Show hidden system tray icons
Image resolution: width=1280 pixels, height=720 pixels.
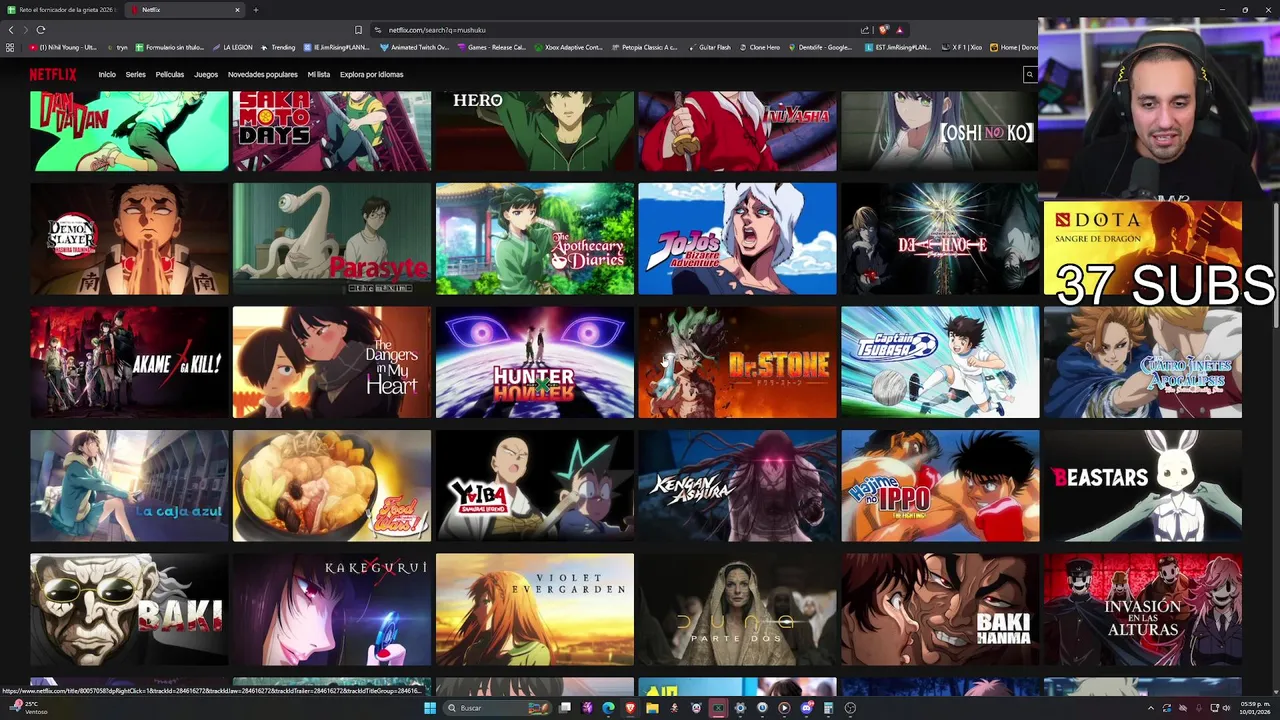(x=1150, y=708)
